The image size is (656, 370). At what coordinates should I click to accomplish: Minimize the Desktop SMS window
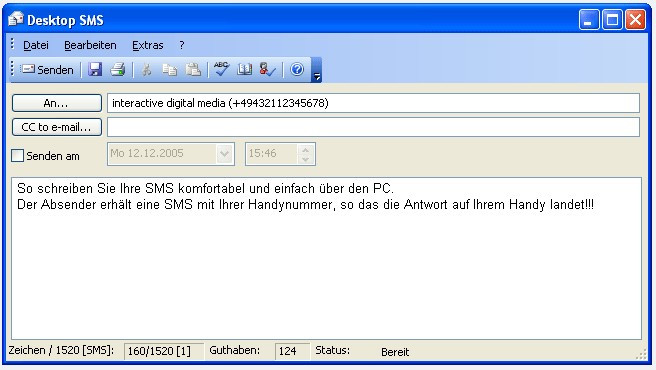click(x=589, y=20)
